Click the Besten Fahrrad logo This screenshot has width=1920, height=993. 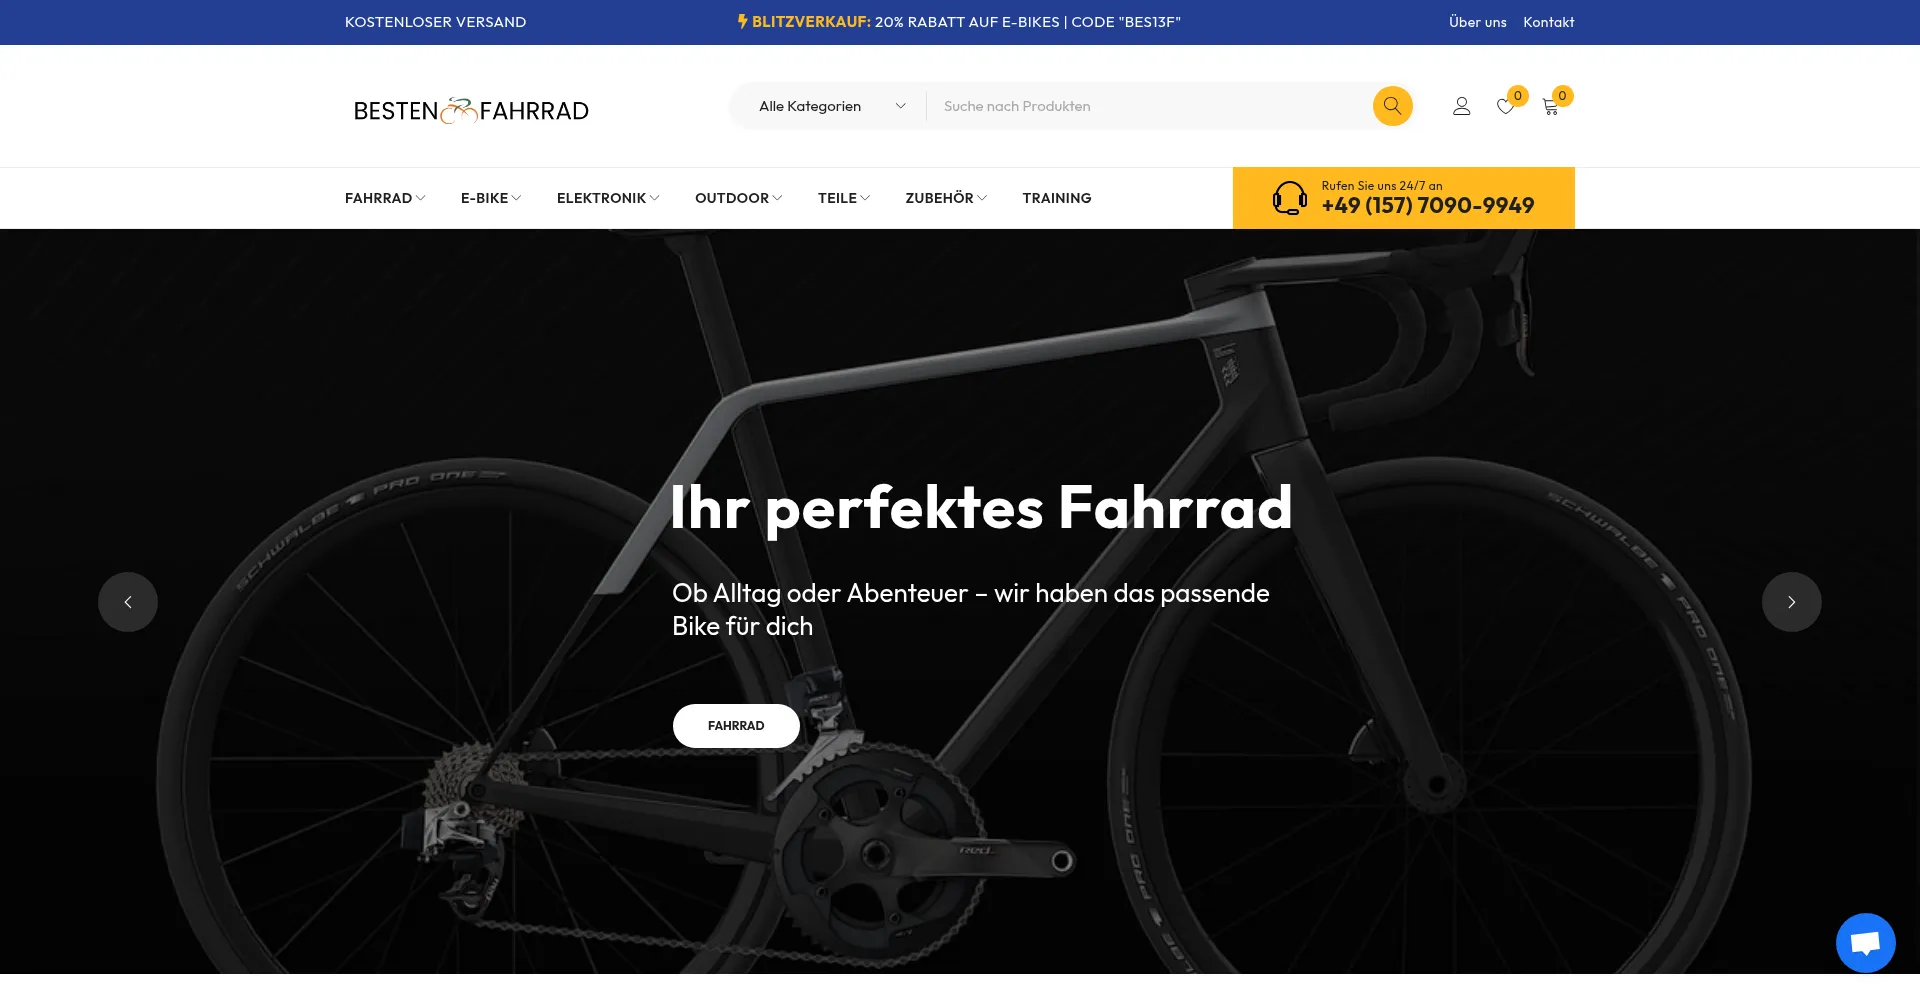click(471, 110)
